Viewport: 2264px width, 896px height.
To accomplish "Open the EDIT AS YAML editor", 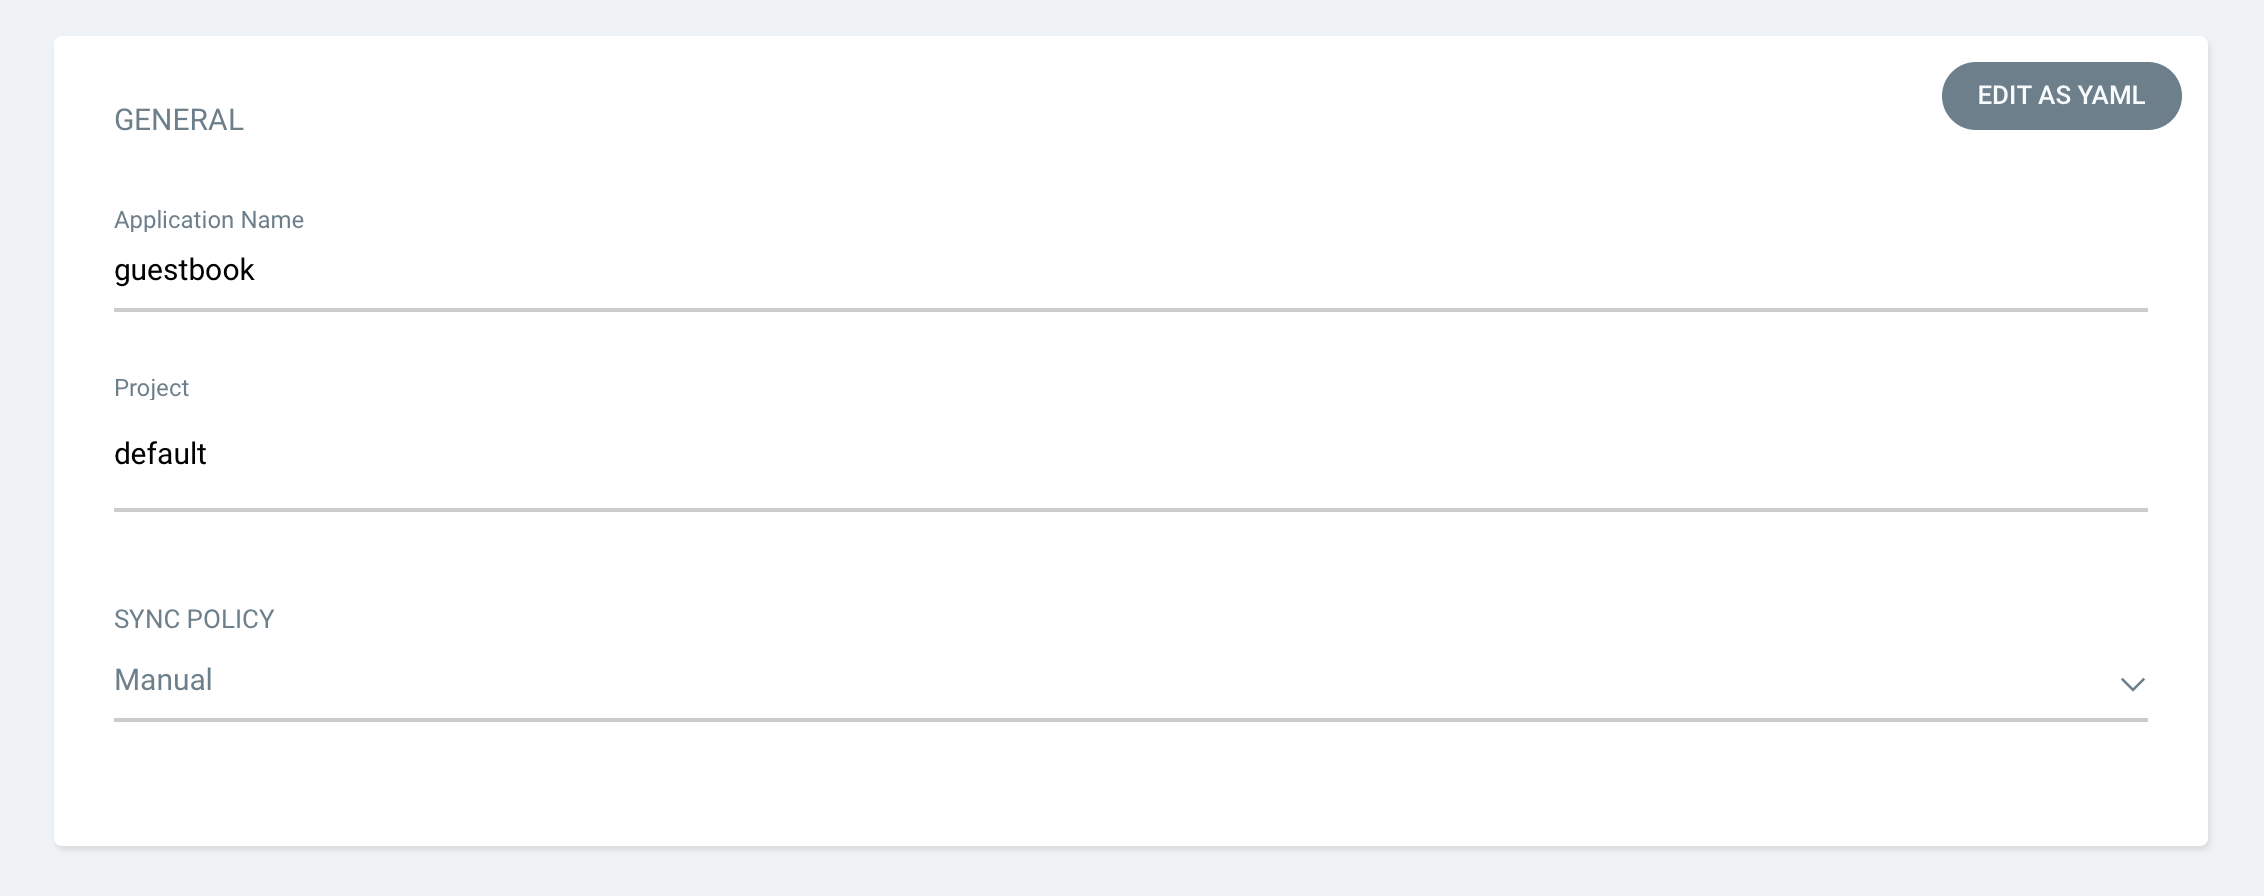I will click(x=2061, y=96).
